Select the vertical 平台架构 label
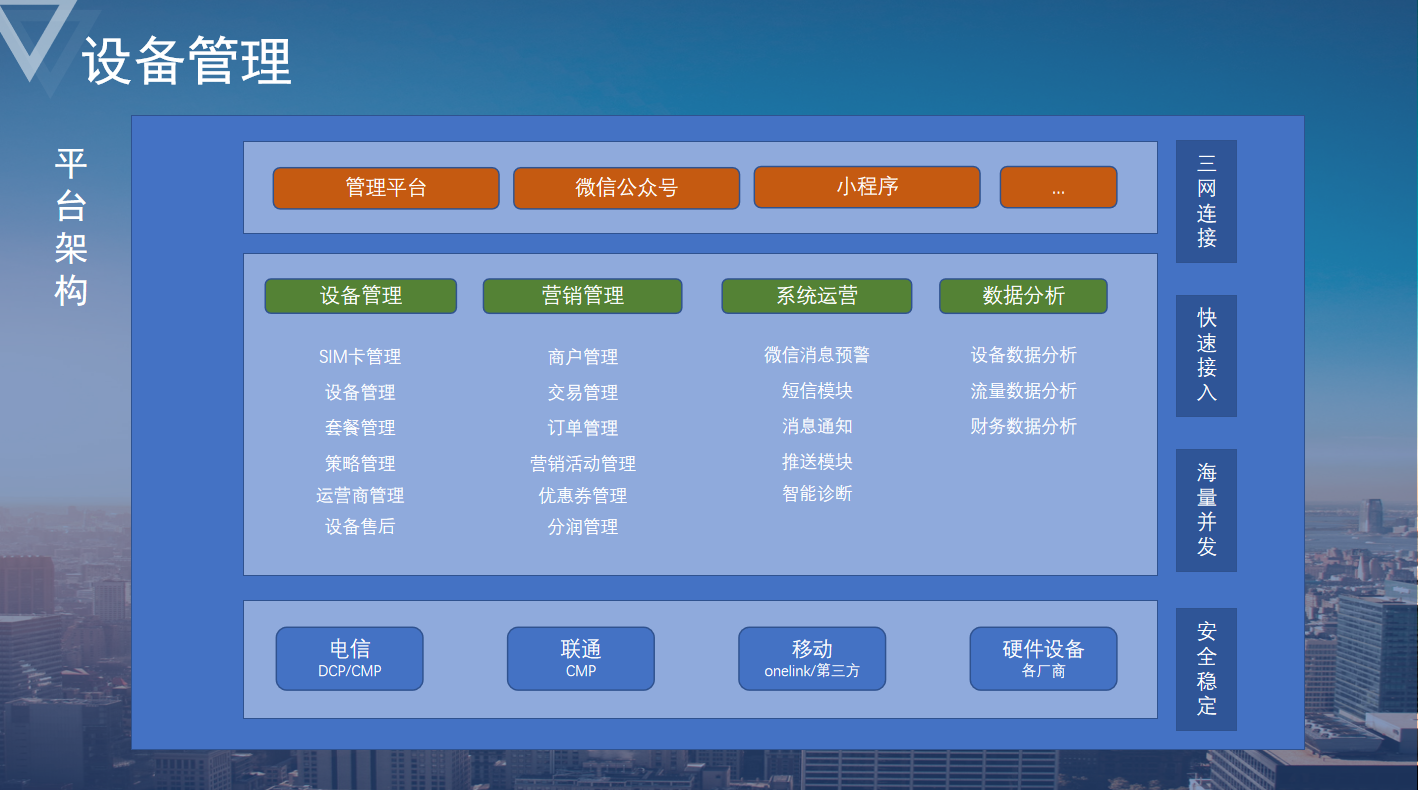Viewport: 1418px width, 790px height. [71, 228]
